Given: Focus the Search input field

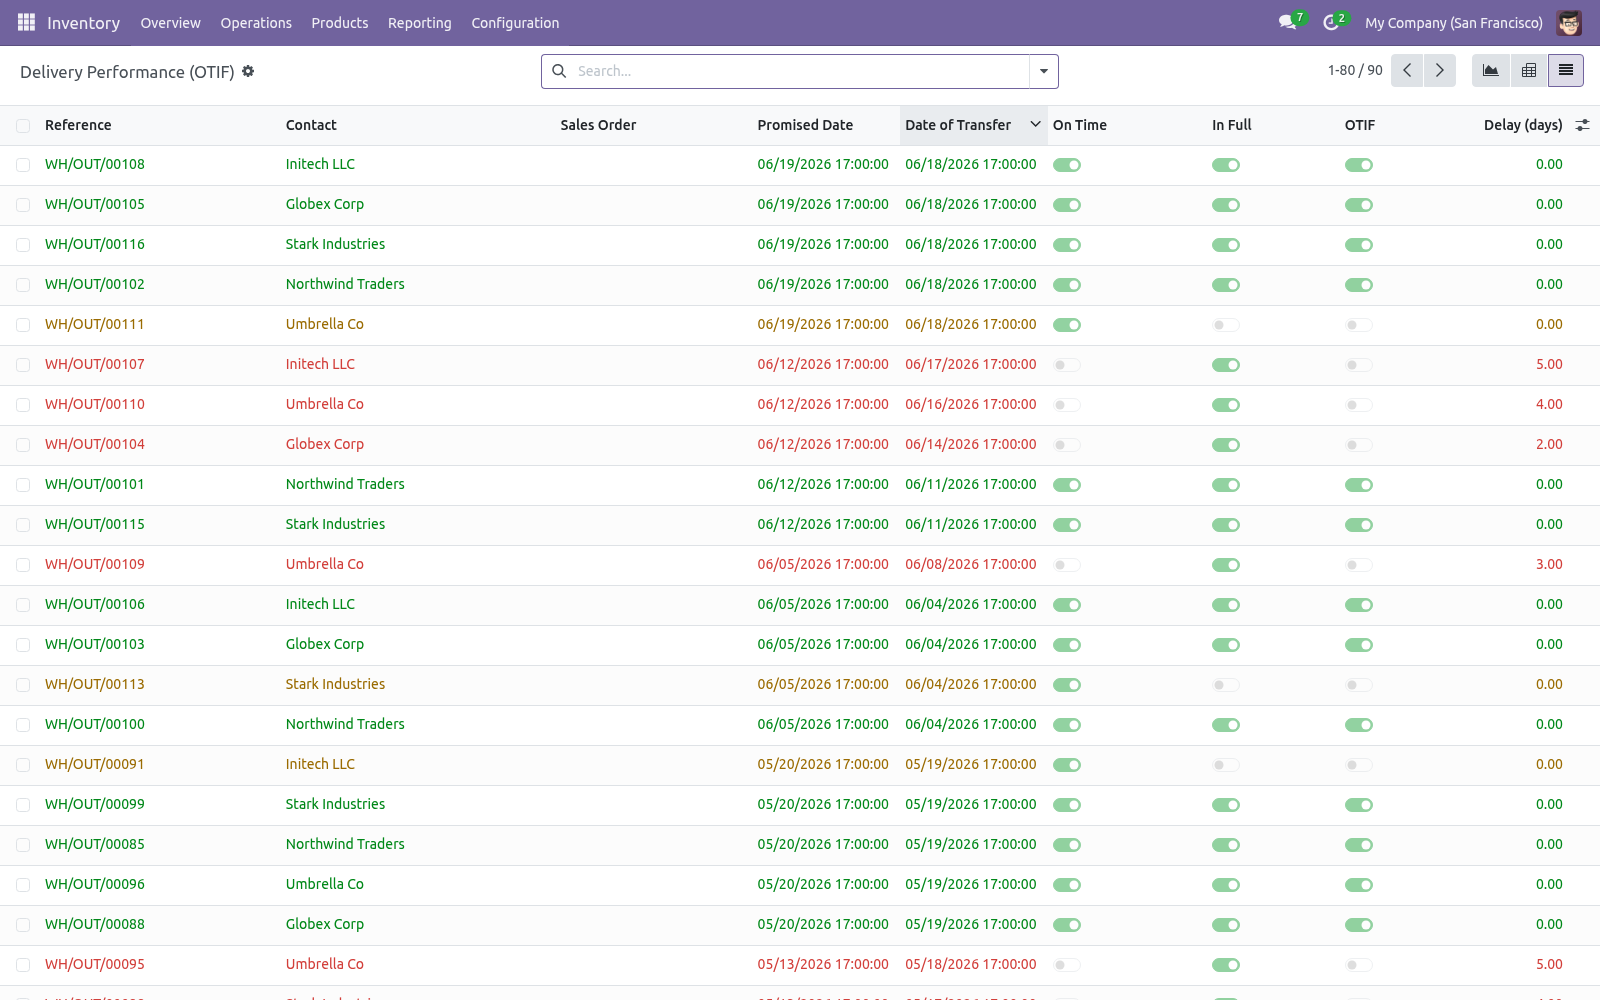Looking at the screenshot, I should [x=800, y=71].
